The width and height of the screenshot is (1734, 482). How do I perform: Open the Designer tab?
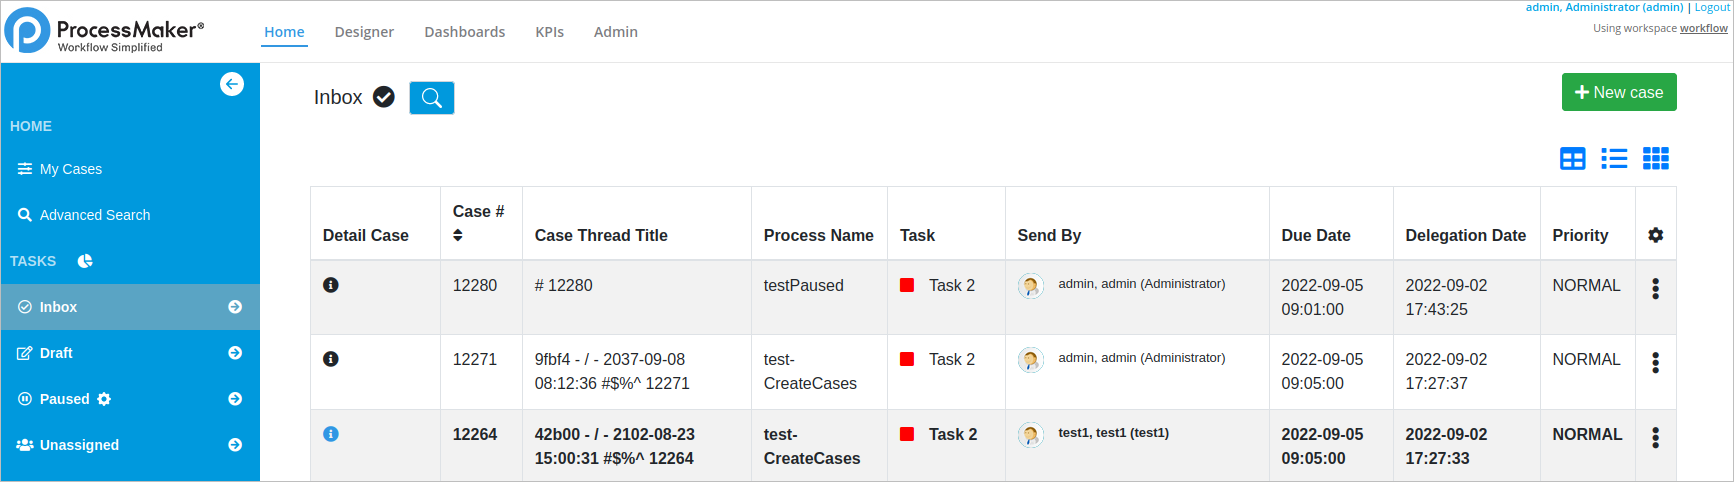click(364, 32)
